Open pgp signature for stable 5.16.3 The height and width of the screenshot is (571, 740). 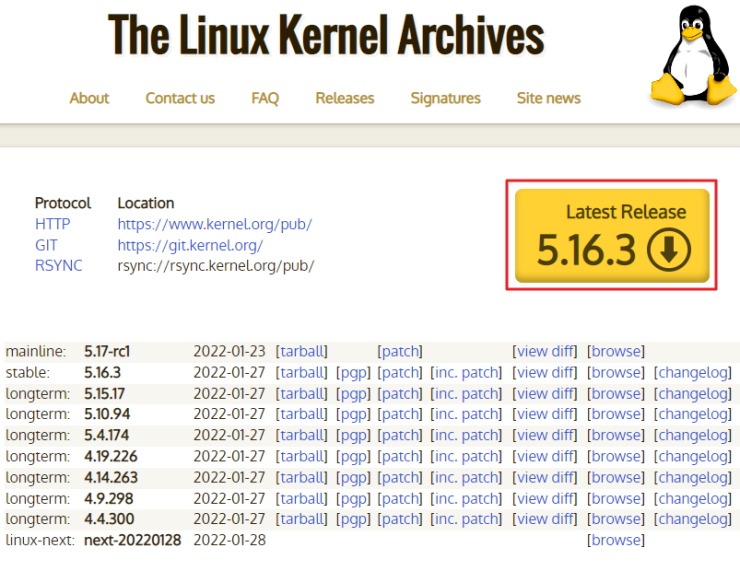(x=353, y=373)
